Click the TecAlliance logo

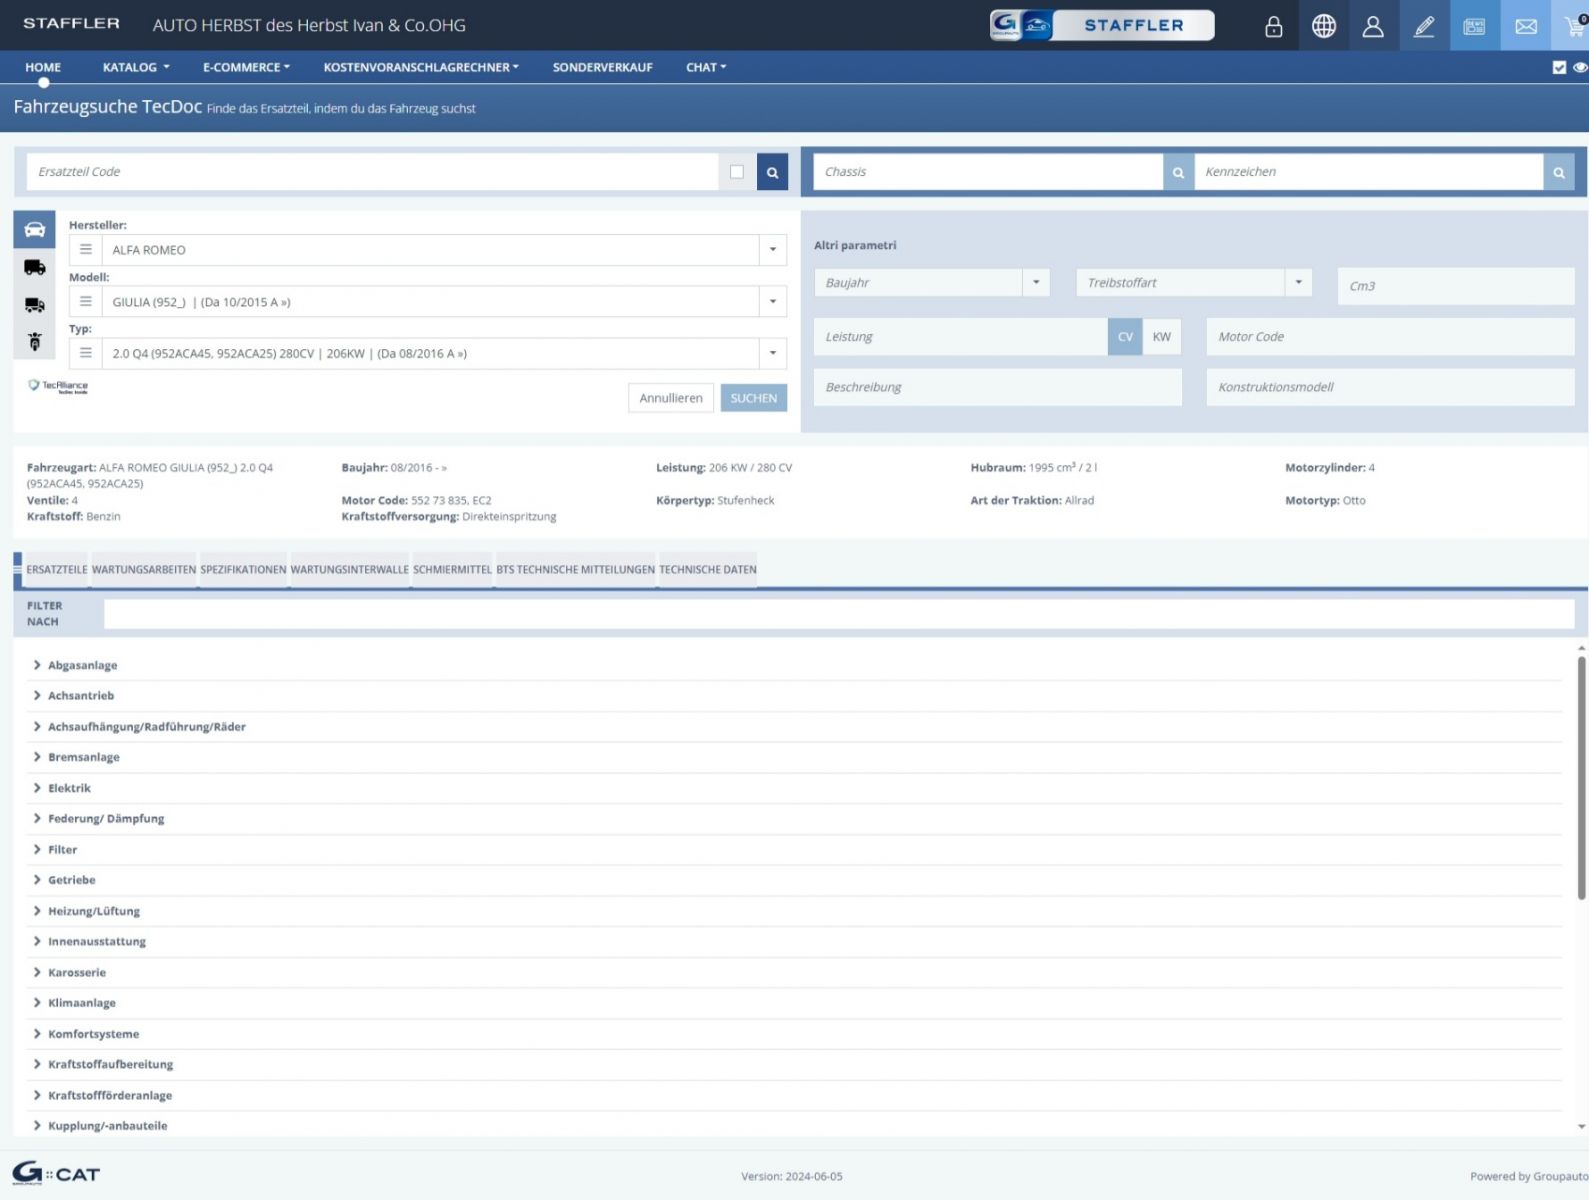[58, 386]
